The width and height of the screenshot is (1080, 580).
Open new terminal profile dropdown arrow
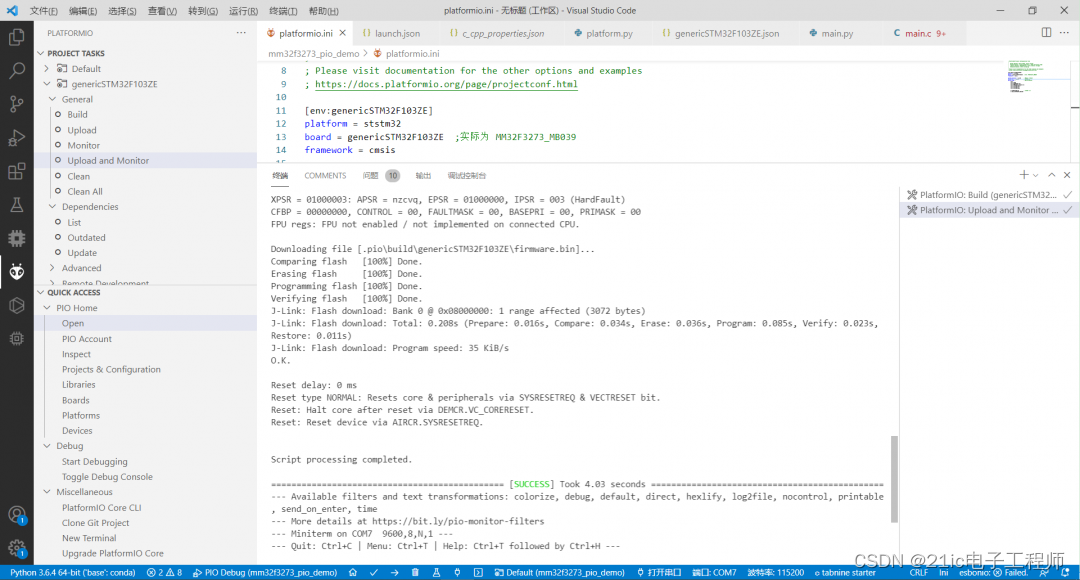[1035, 175]
